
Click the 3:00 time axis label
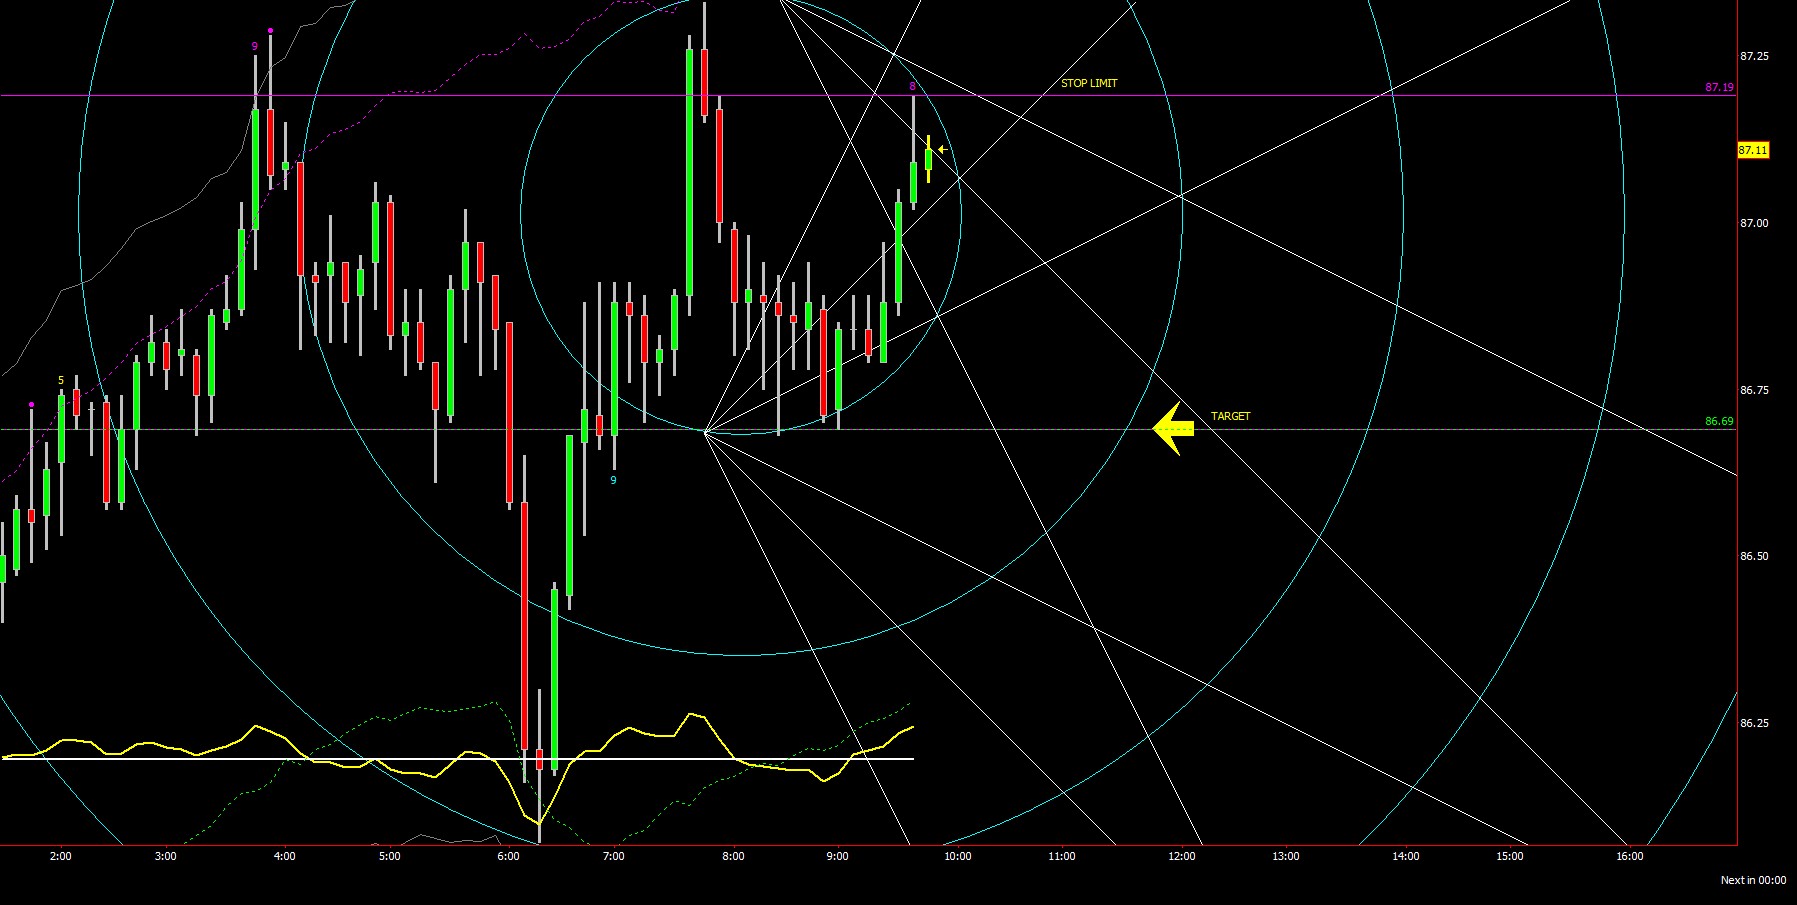(x=166, y=856)
